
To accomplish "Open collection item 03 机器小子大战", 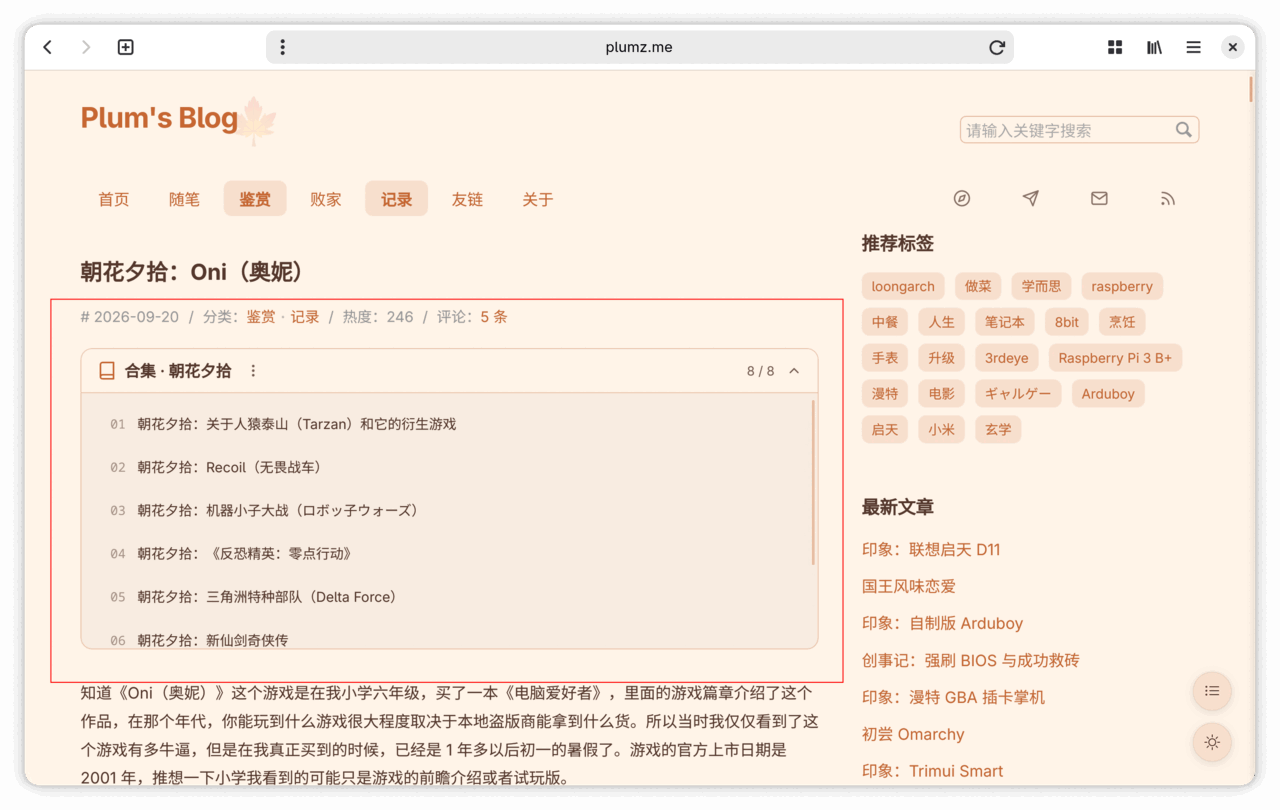I will tap(278, 510).
